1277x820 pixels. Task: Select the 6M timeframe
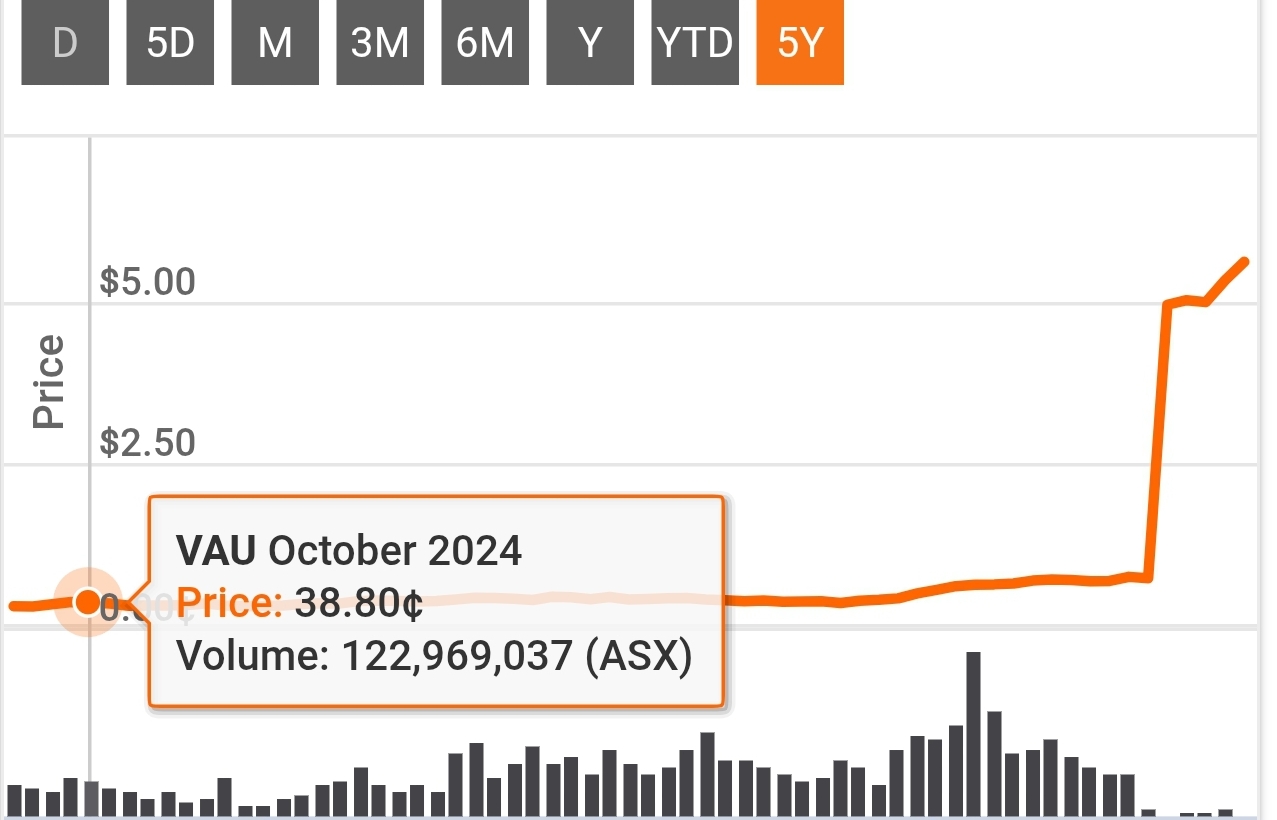[x=485, y=43]
